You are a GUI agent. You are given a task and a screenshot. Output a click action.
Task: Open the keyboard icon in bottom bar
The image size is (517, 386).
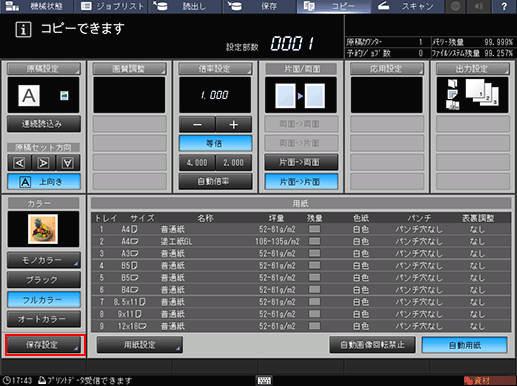(x=265, y=380)
